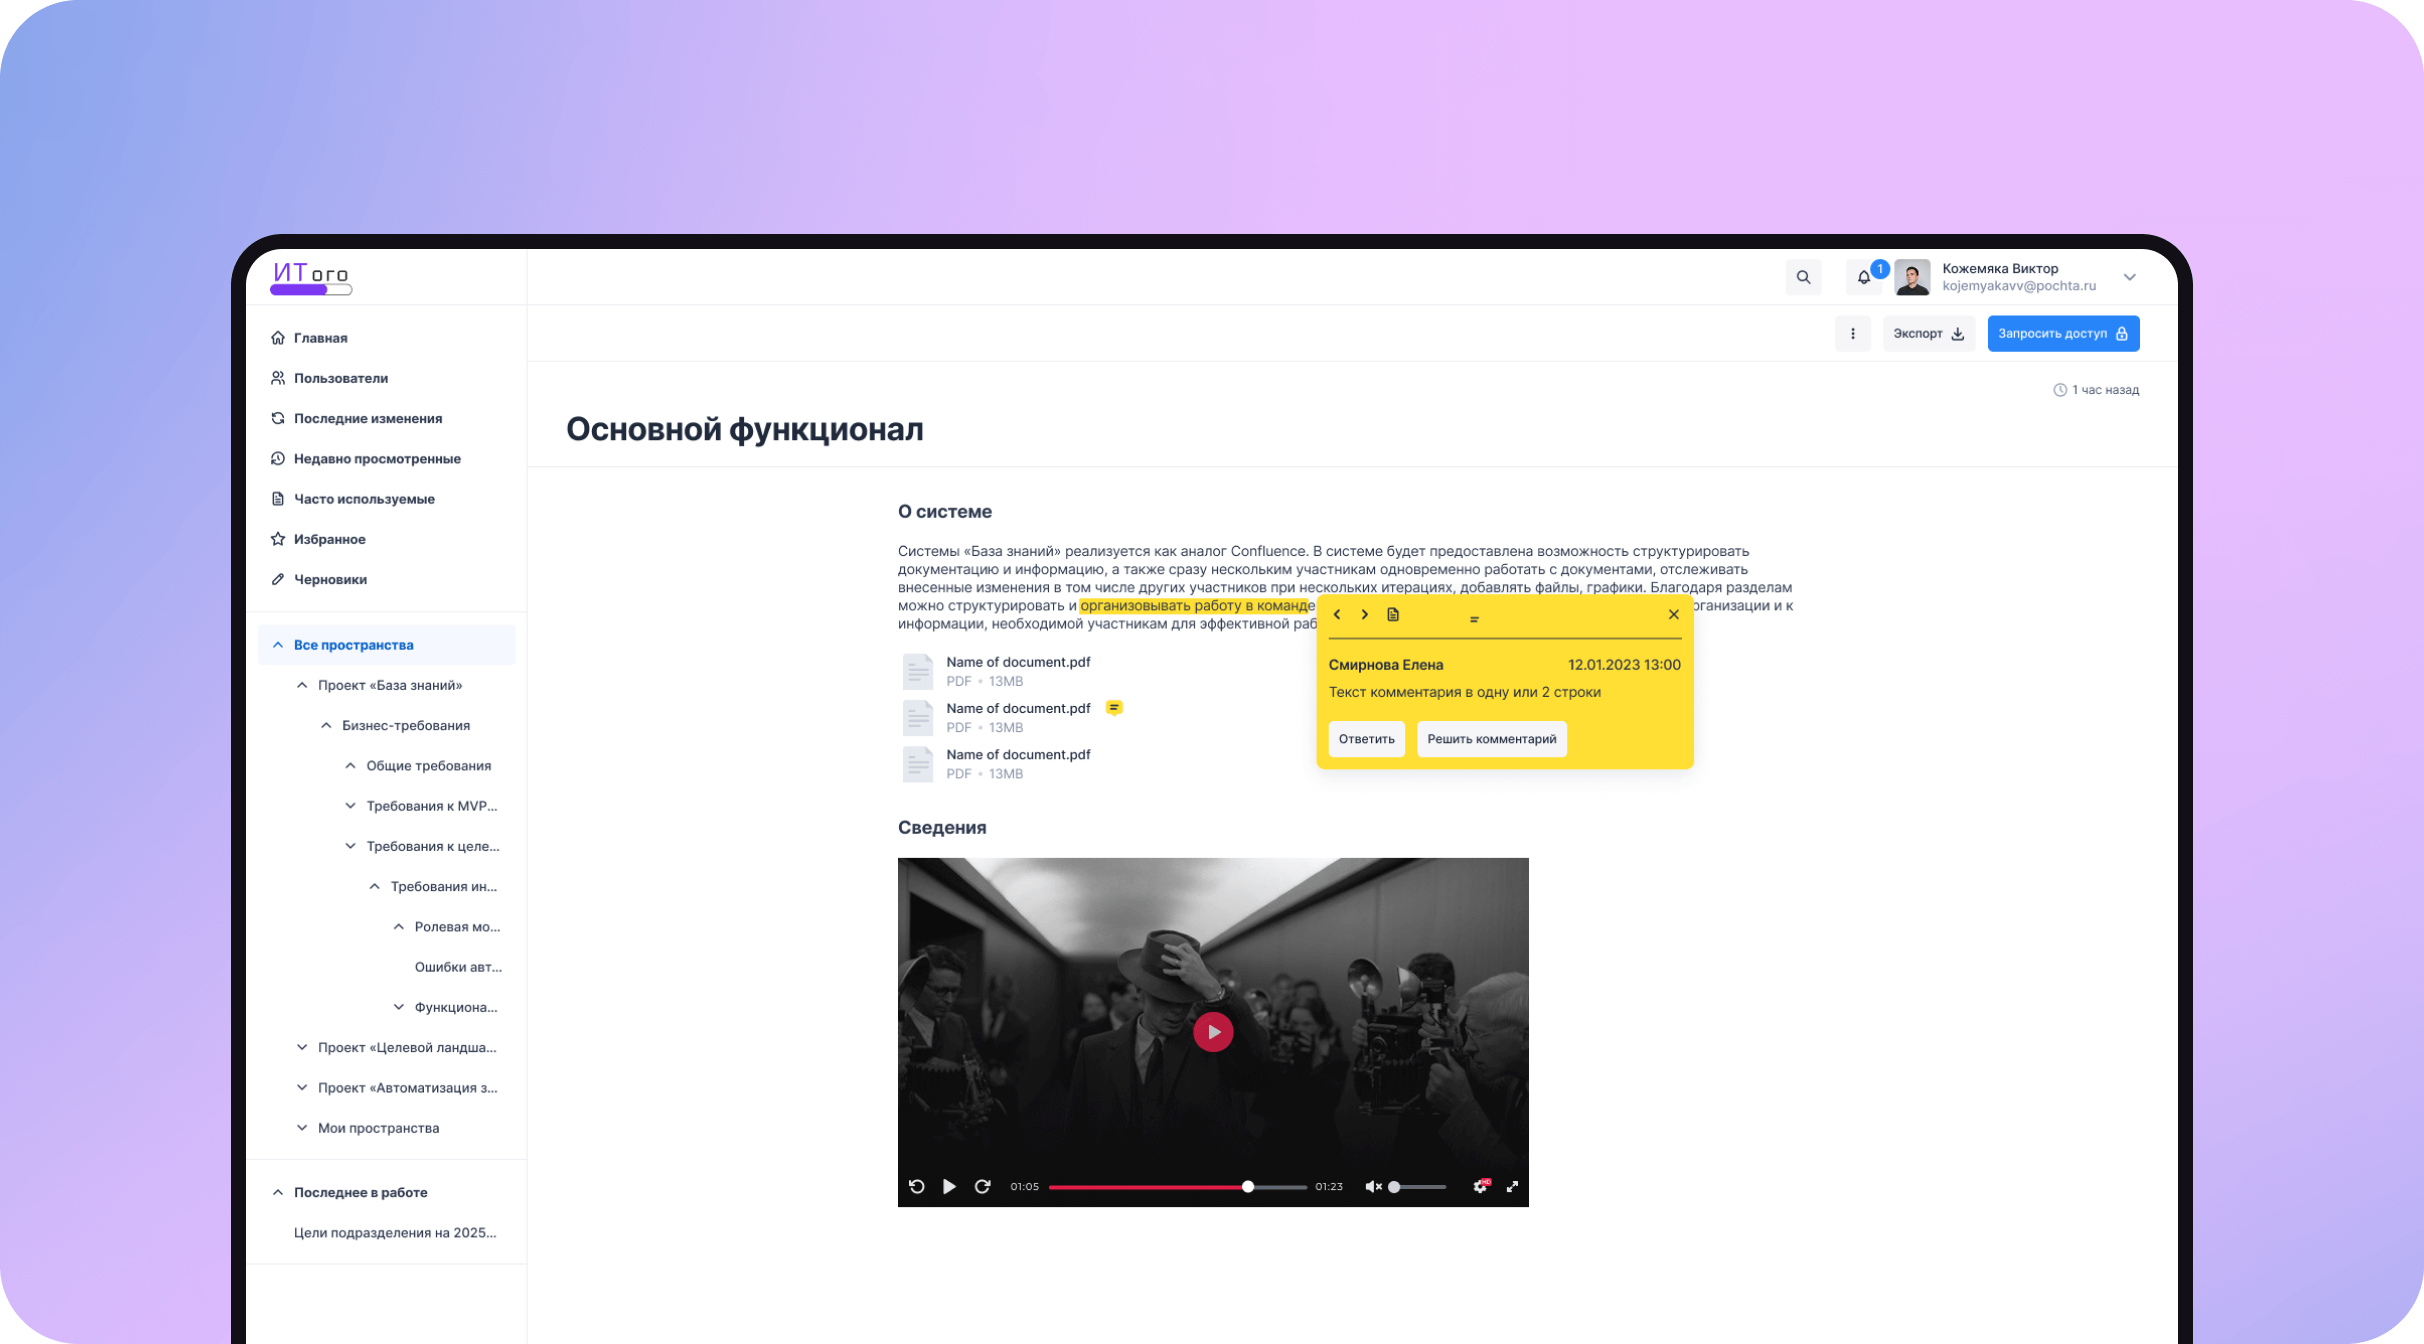Viewport: 2424px width, 1344px height.
Task: Enter fullscreen mode on the video
Action: [x=1511, y=1187]
